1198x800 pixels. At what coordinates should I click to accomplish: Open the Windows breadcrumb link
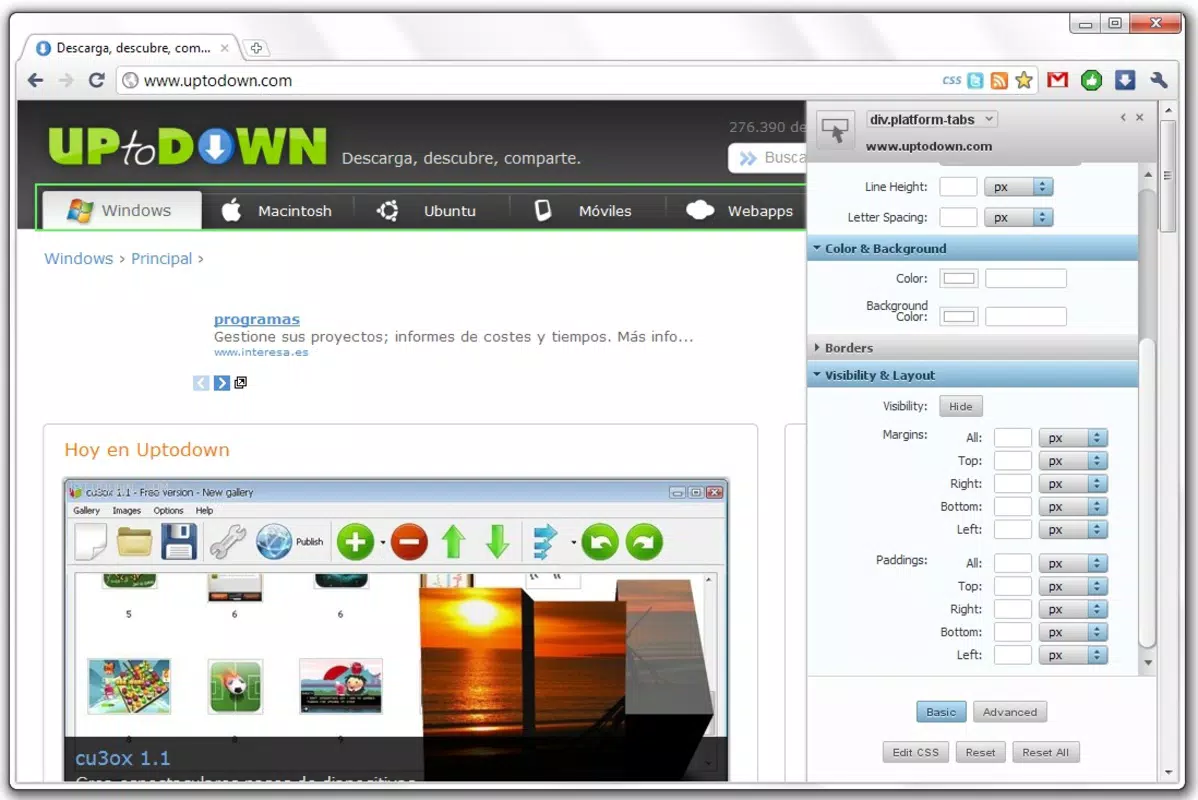(x=78, y=258)
